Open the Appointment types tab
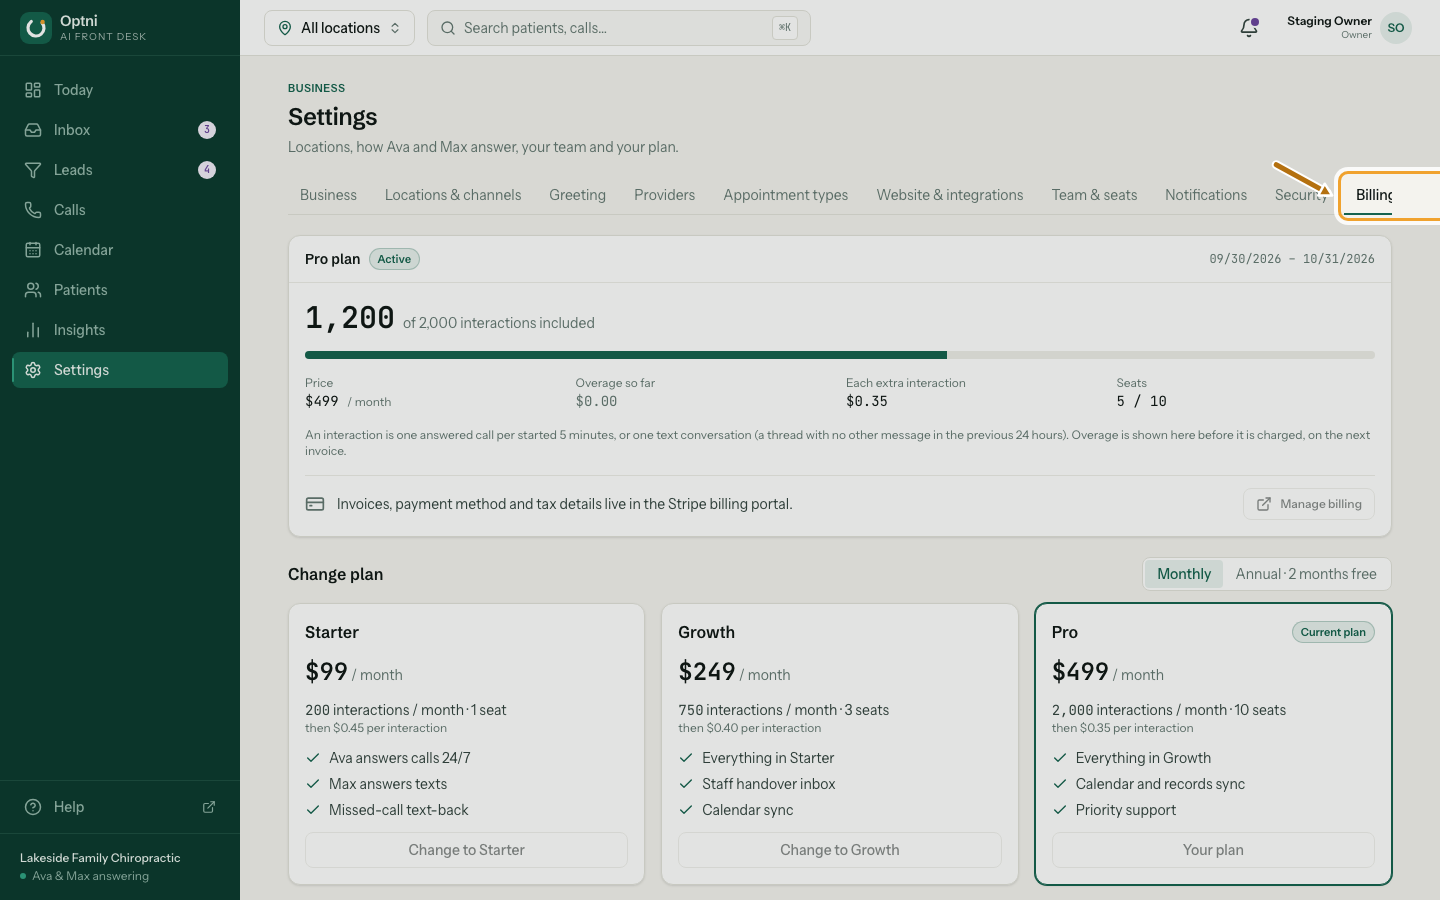 coord(786,195)
